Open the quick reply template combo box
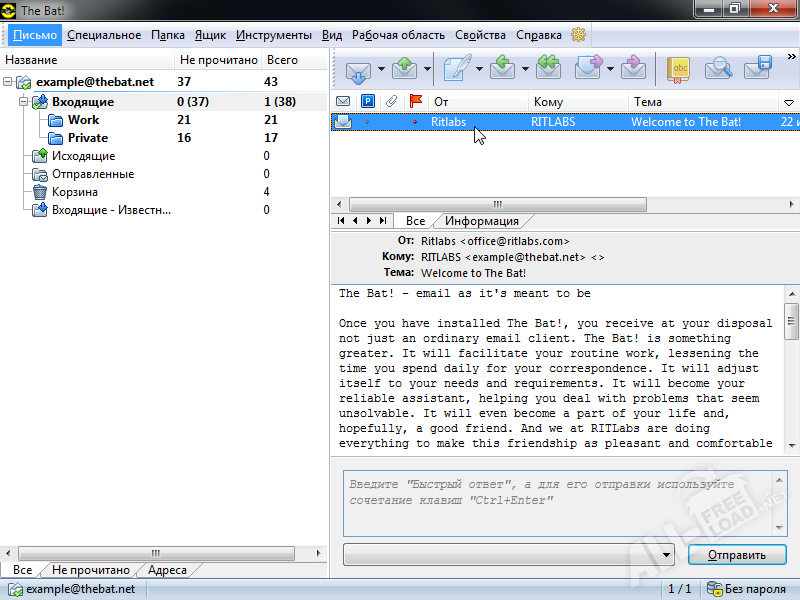Image resolution: width=800 pixels, height=600 pixels. pos(509,554)
